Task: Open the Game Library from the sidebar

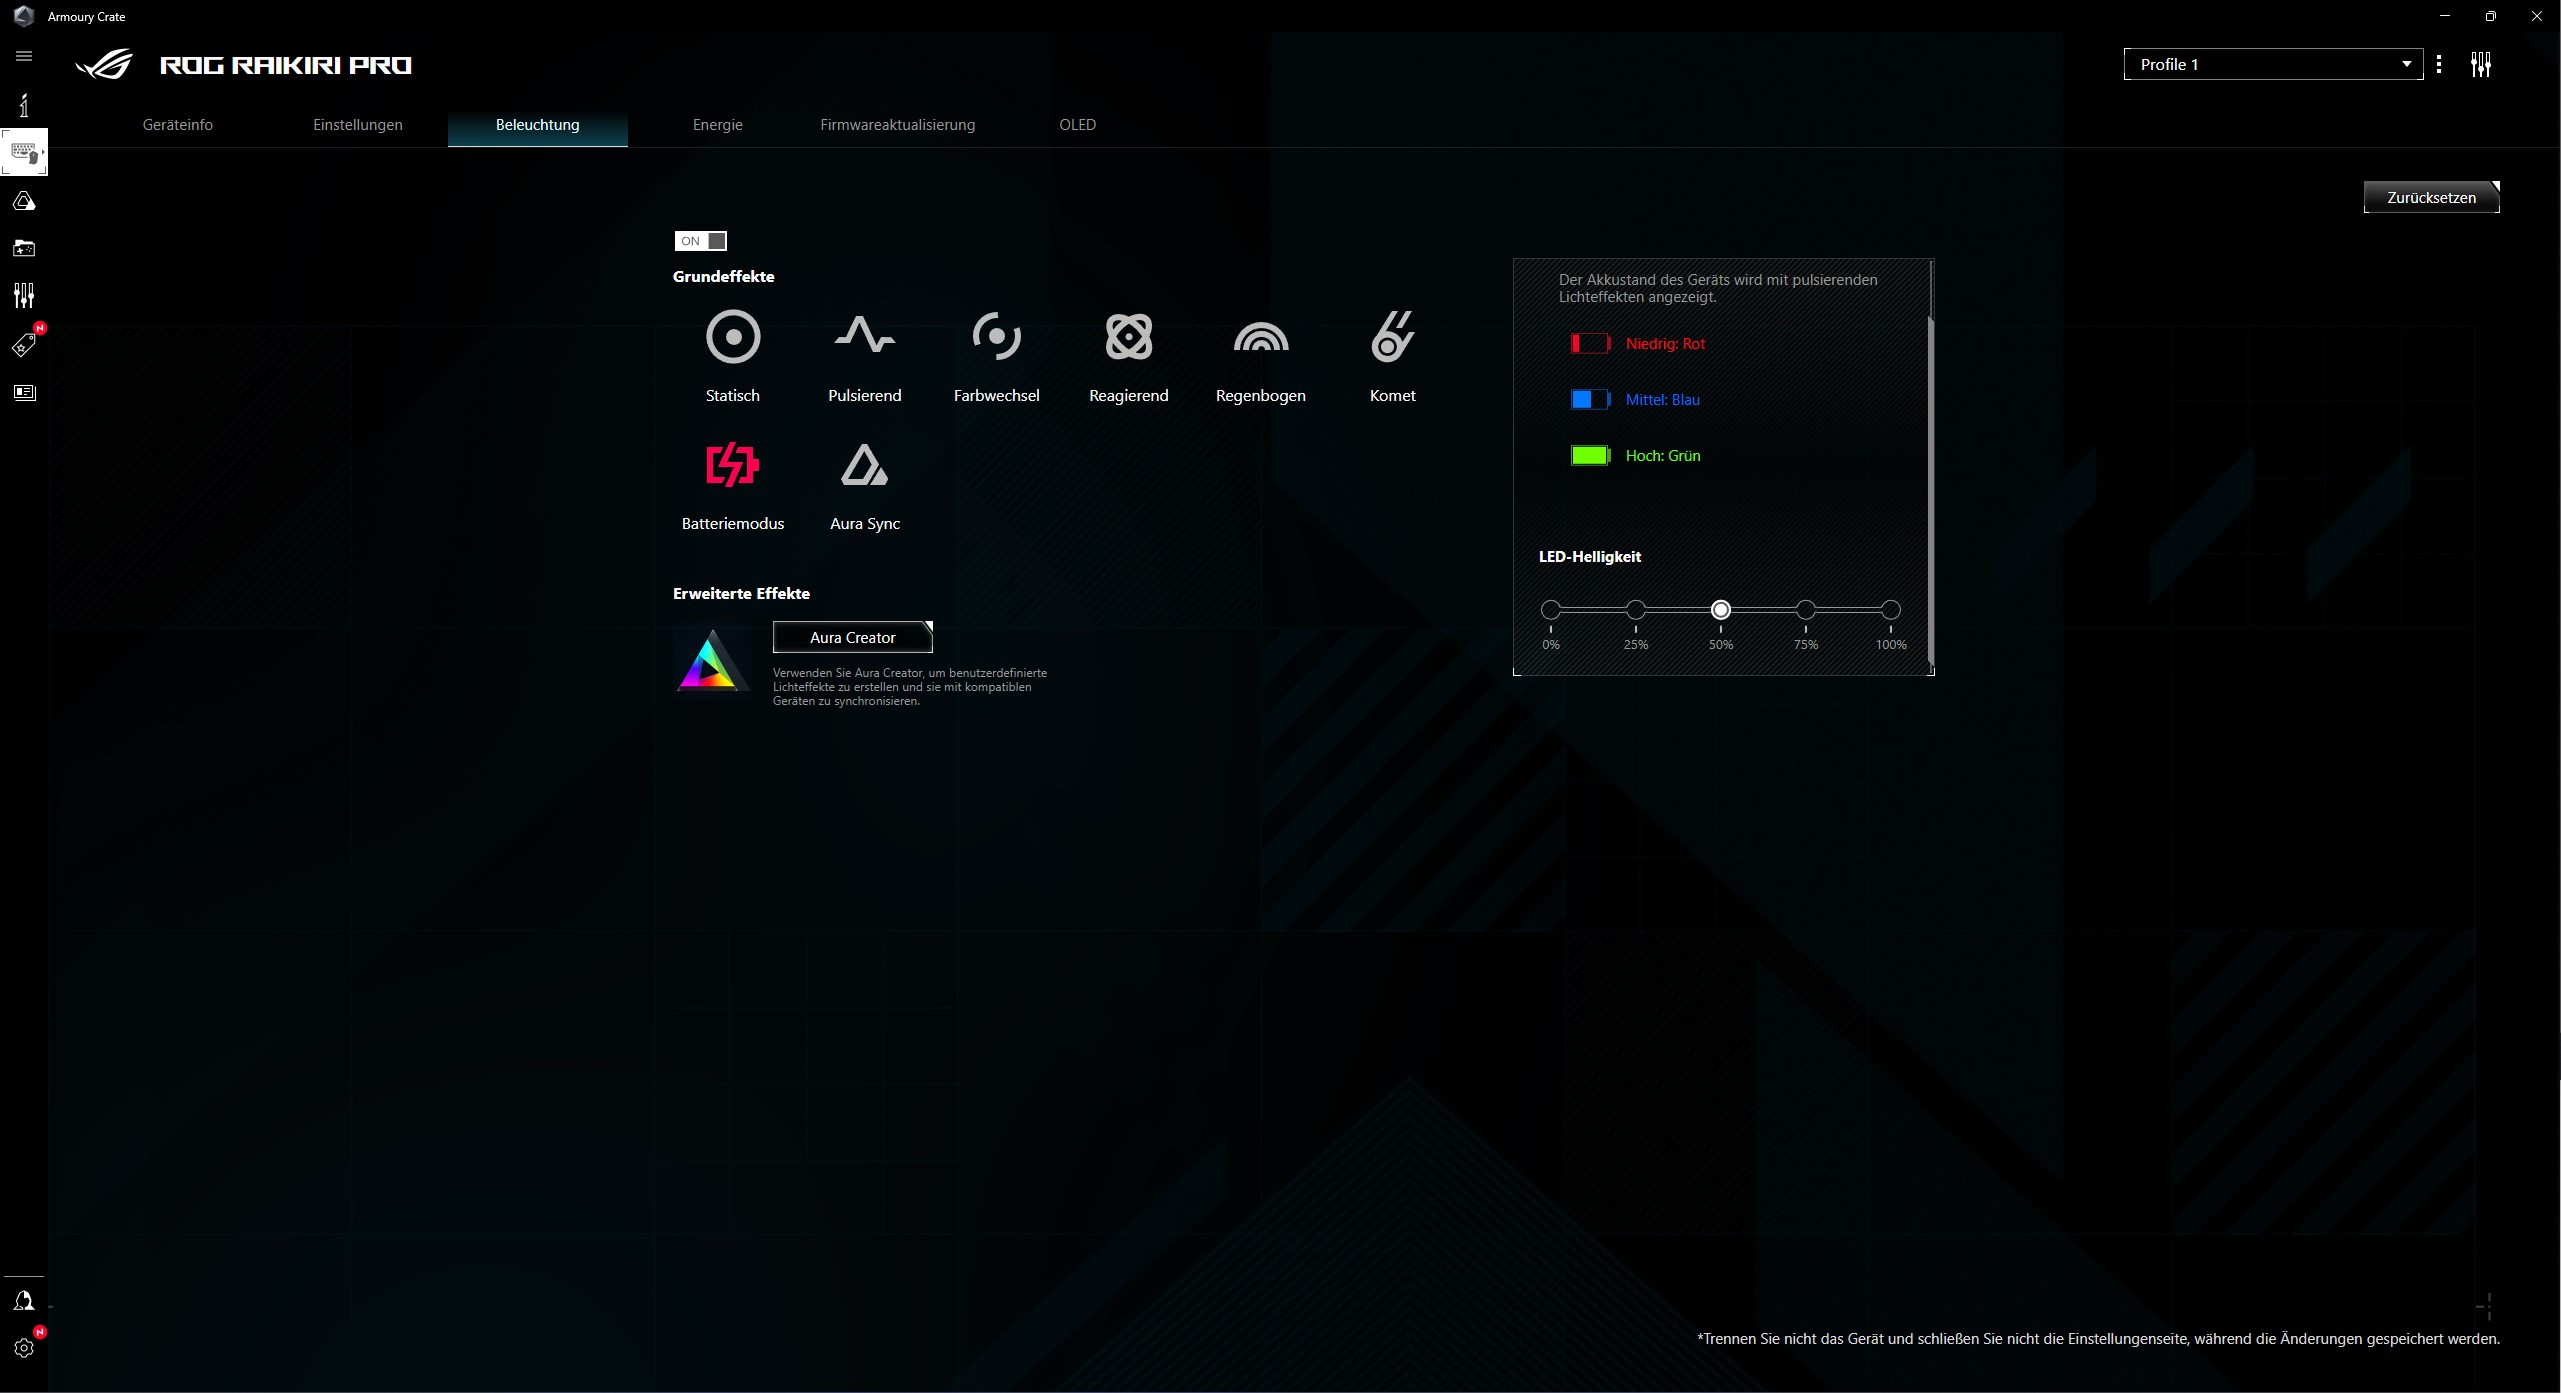Action: pyautogui.click(x=24, y=248)
